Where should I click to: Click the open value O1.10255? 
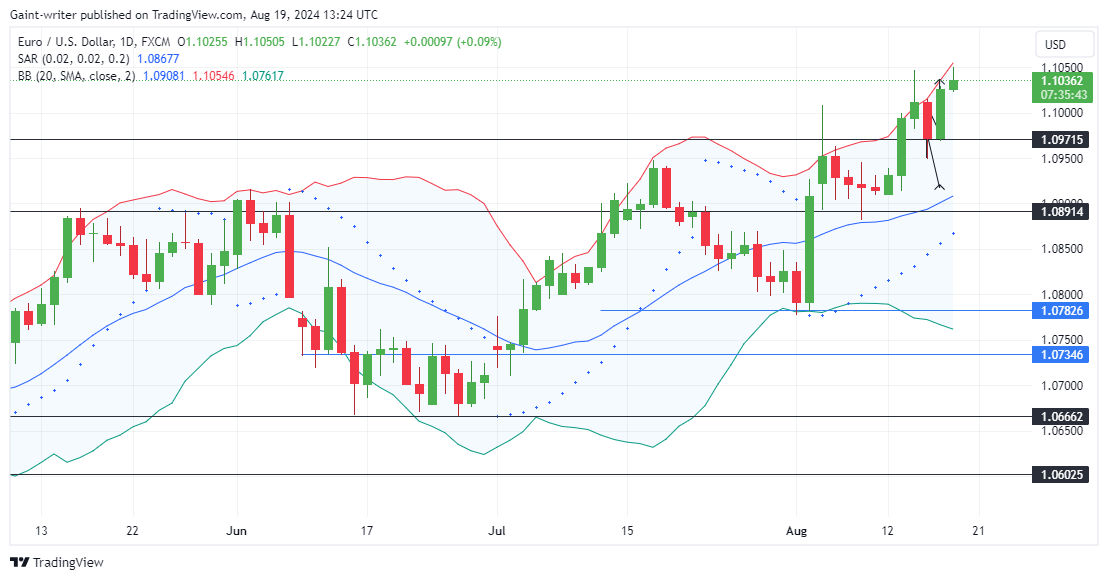[x=202, y=42]
